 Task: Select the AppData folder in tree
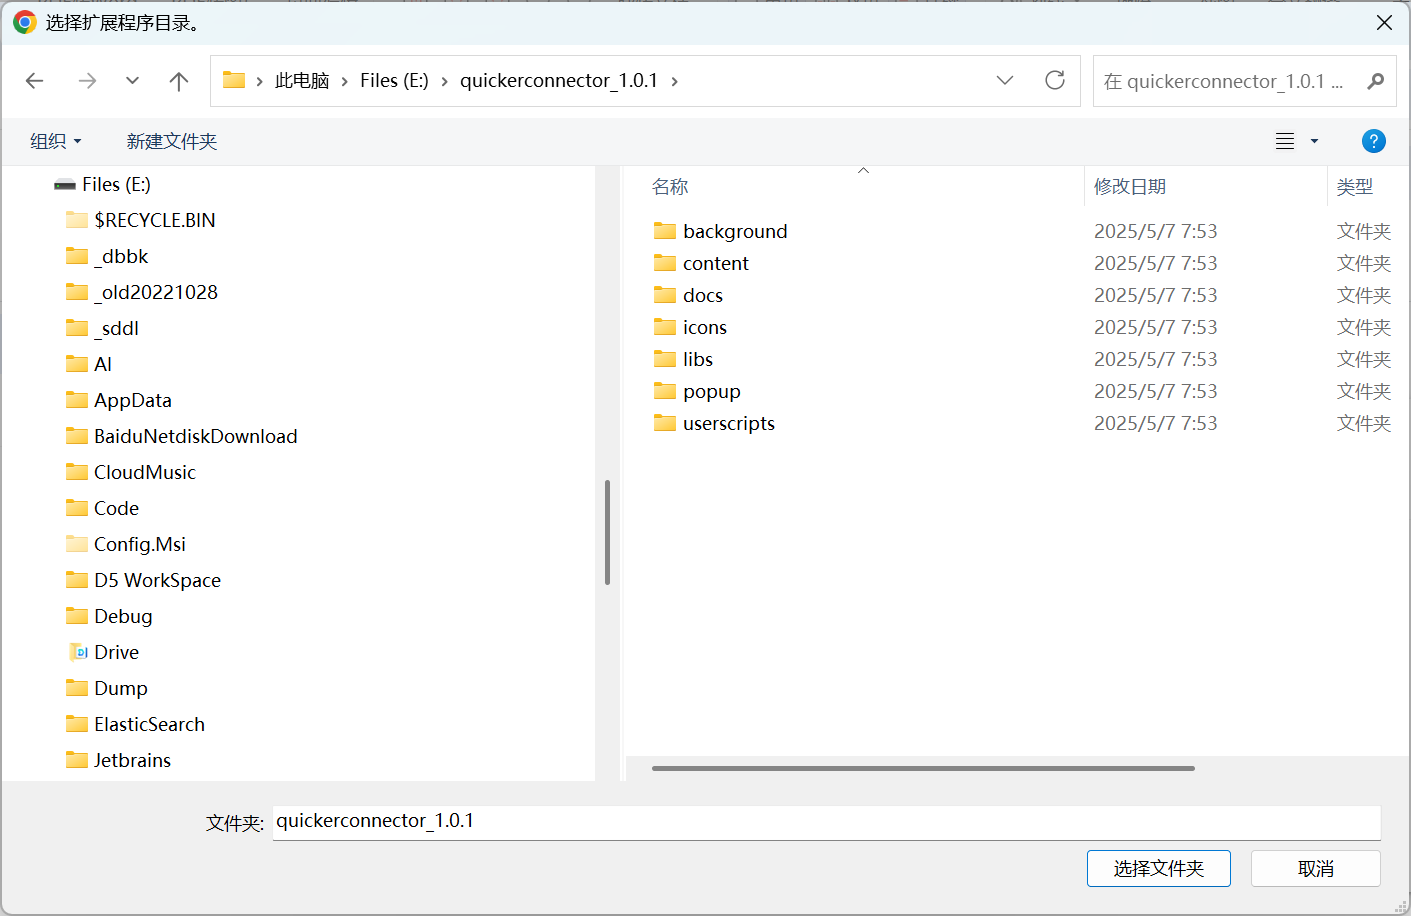click(x=133, y=400)
